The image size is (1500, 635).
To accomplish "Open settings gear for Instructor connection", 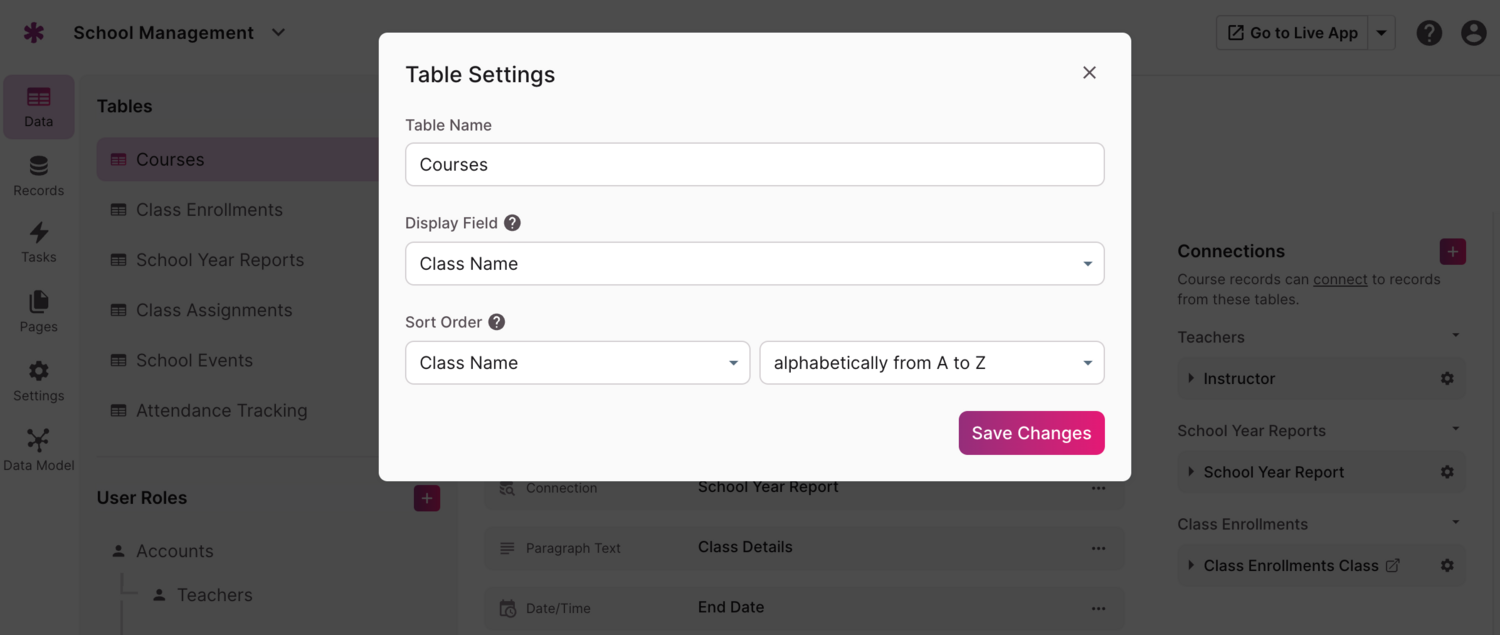I will point(1447,379).
